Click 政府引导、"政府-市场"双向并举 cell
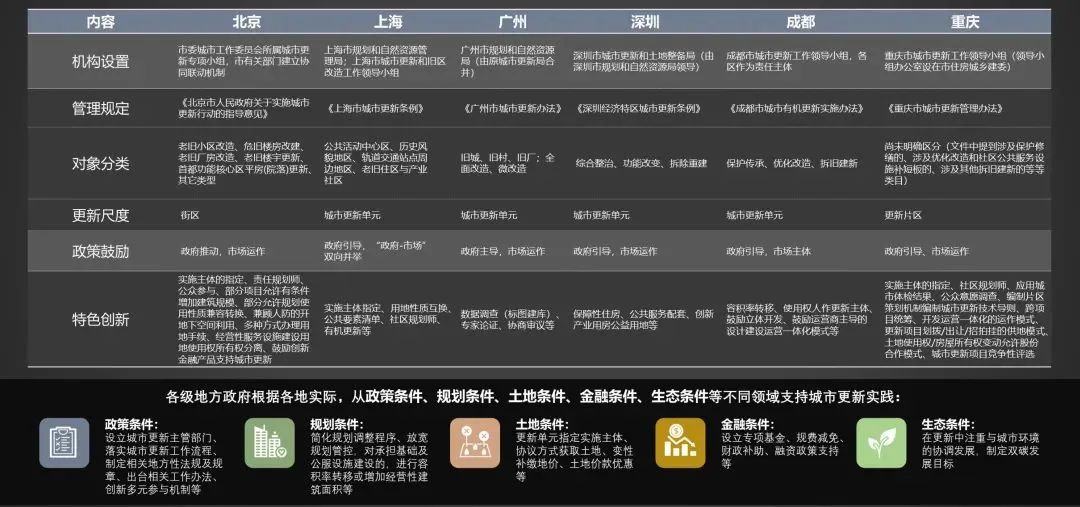The width and height of the screenshot is (1080, 507). tap(375, 251)
